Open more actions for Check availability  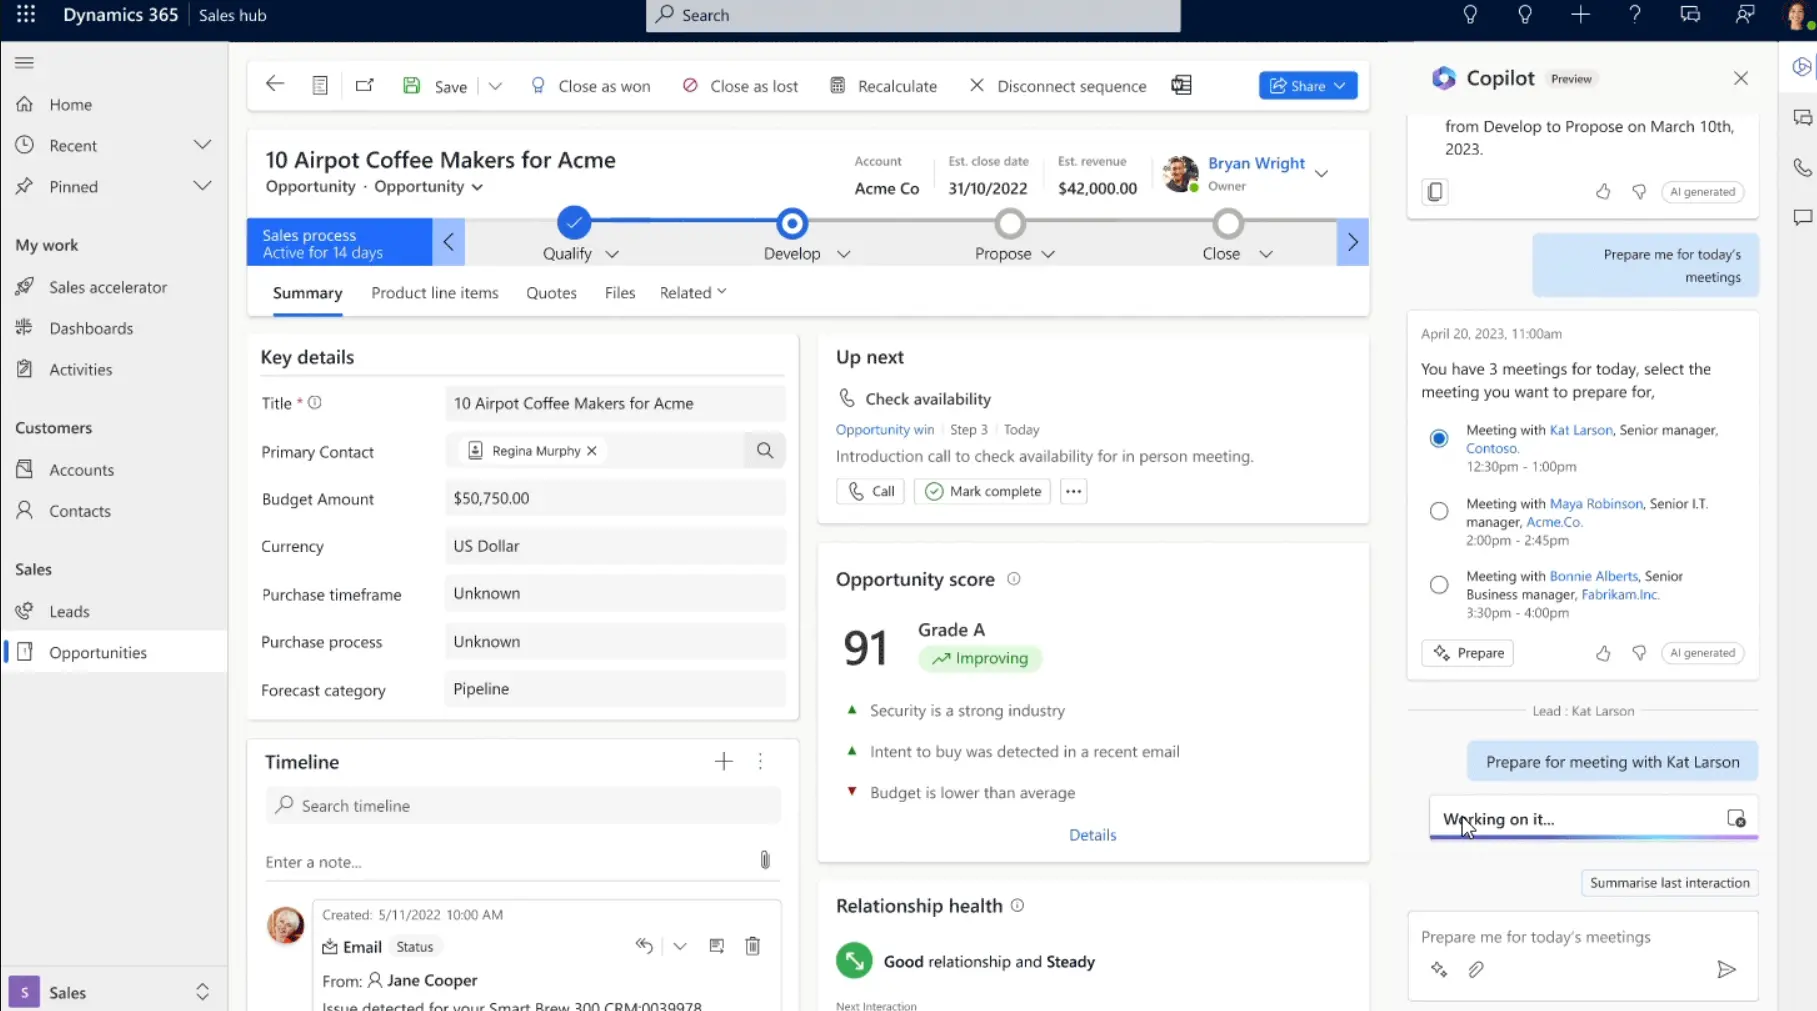click(x=1073, y=491)
